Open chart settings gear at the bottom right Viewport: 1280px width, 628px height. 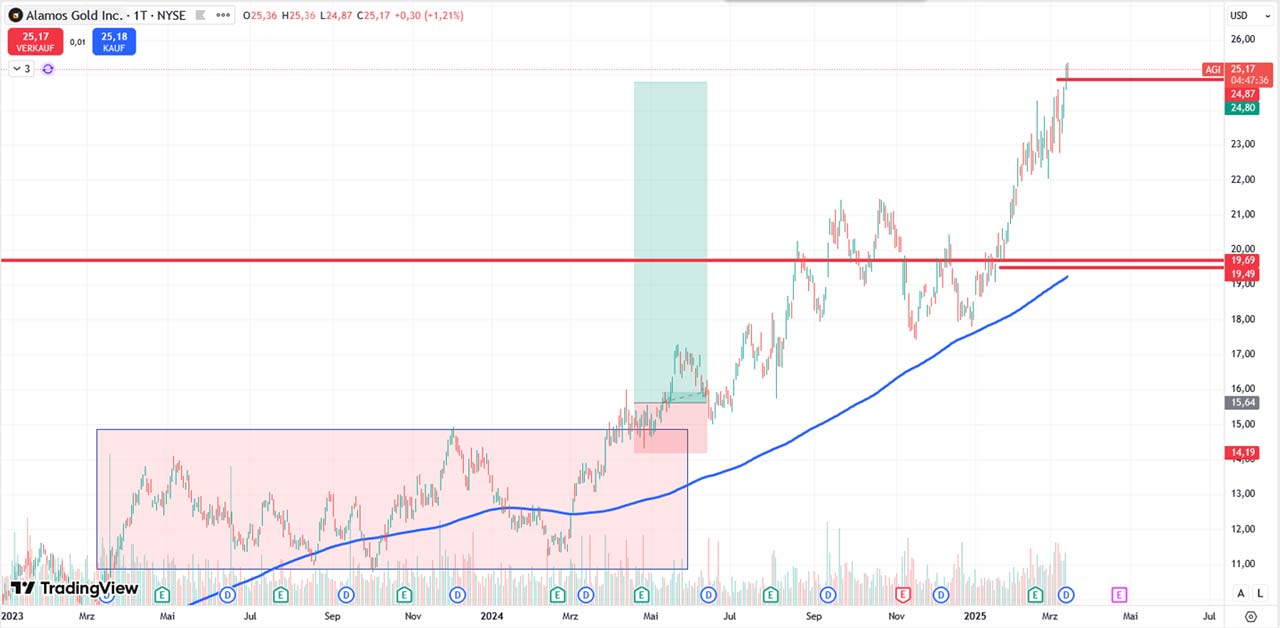click(x=1250, y=617)
